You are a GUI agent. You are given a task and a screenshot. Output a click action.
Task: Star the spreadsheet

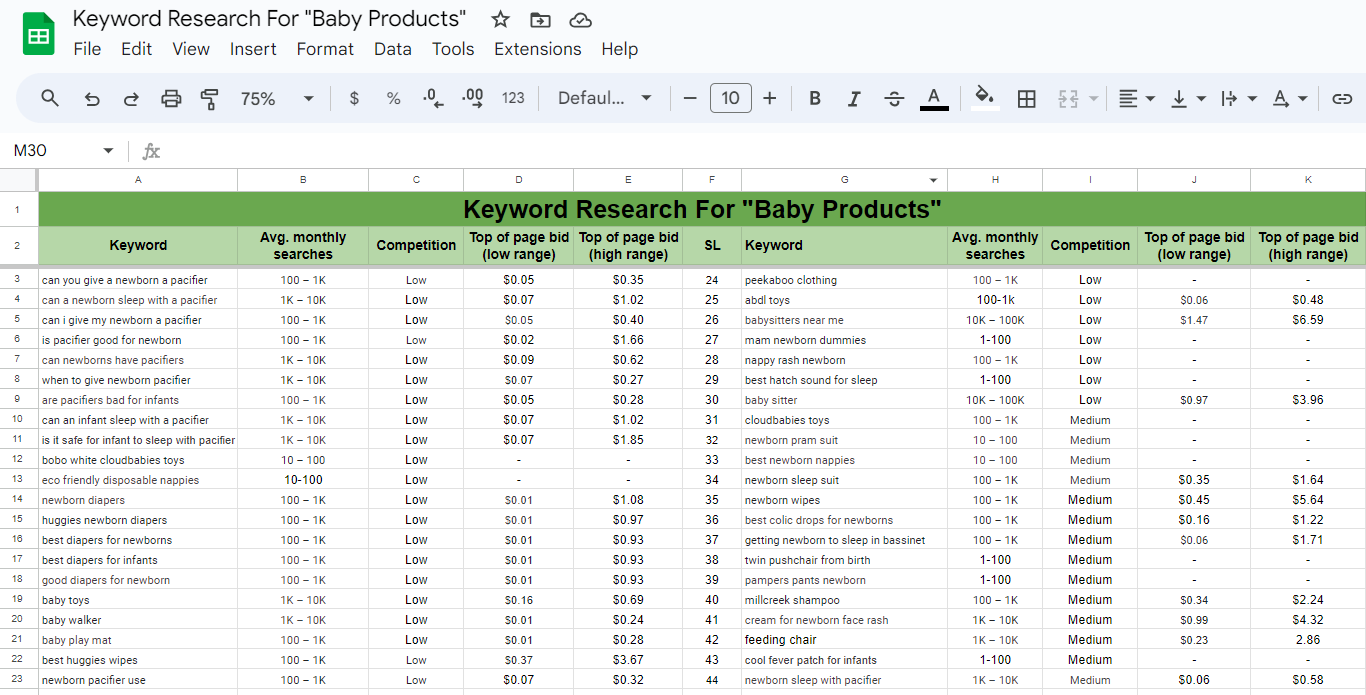coord(499,18)
